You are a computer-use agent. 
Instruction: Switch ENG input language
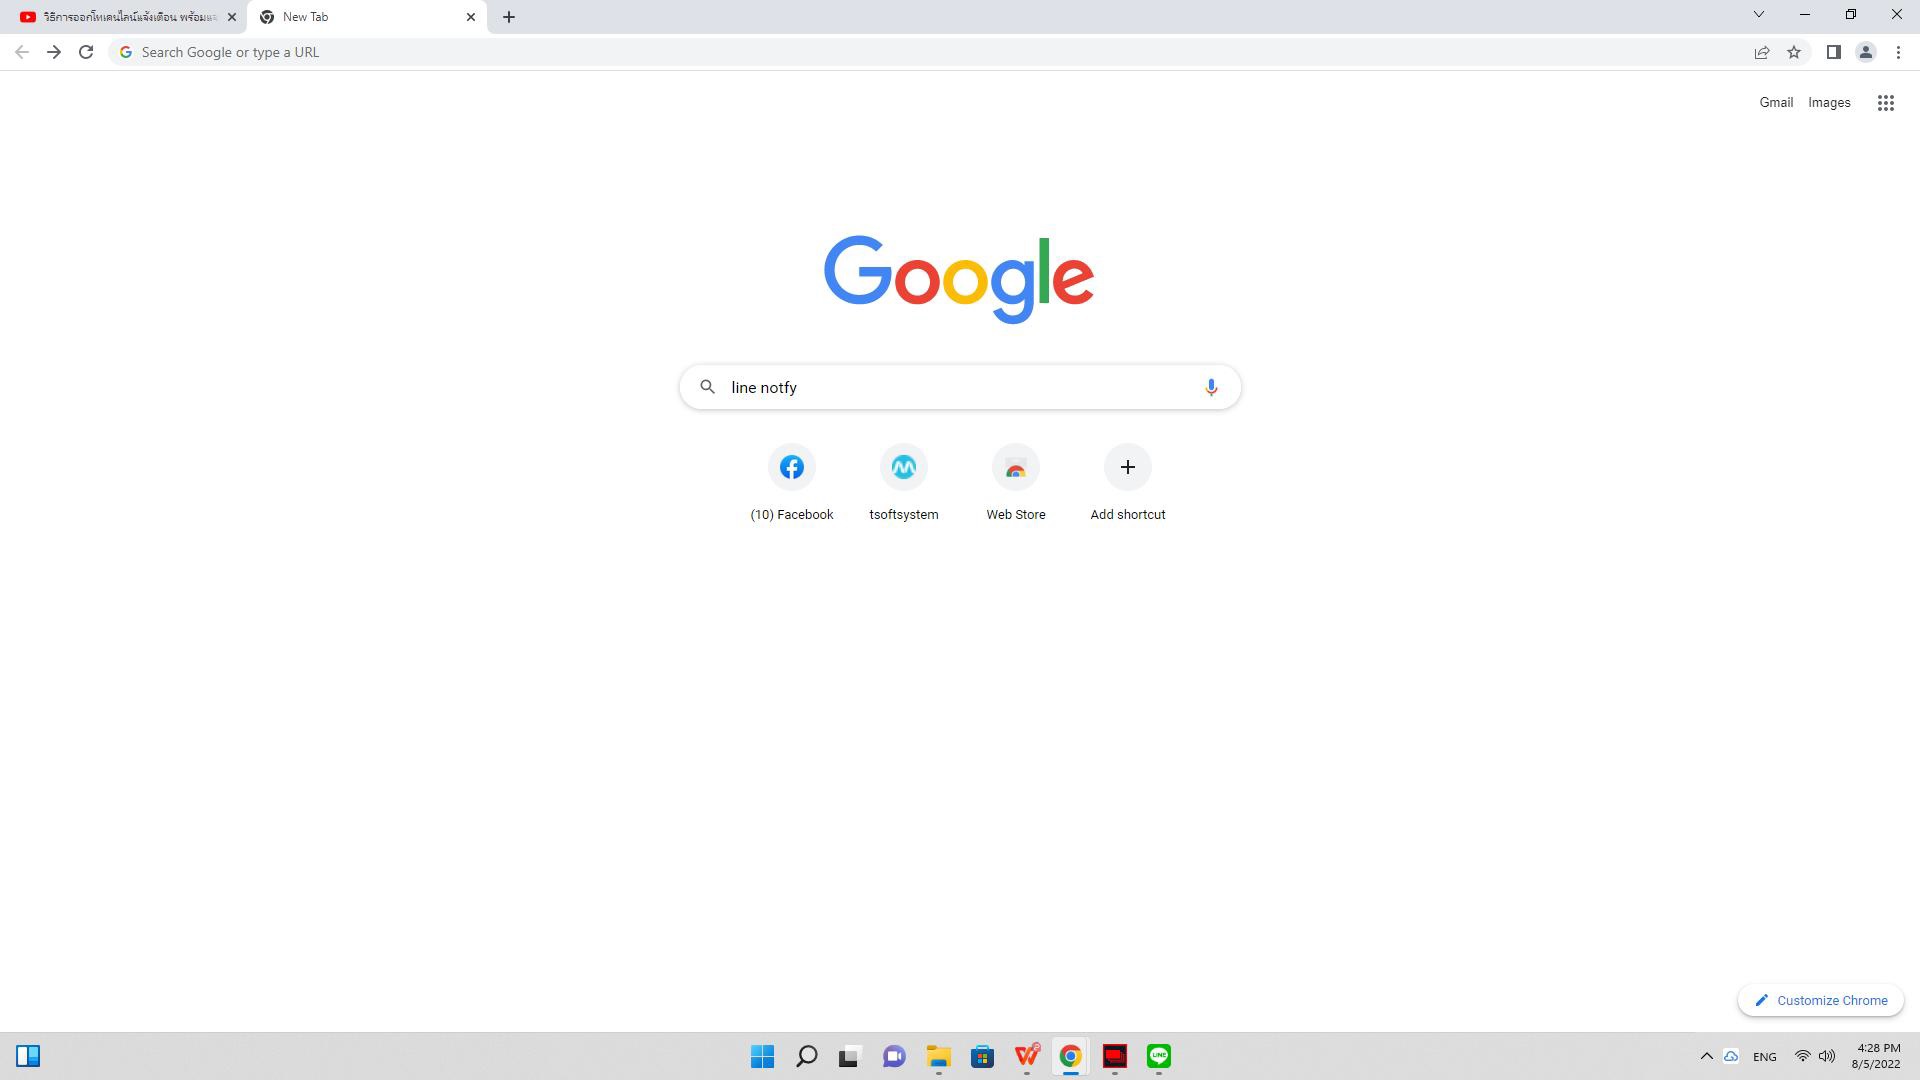1765,1057
